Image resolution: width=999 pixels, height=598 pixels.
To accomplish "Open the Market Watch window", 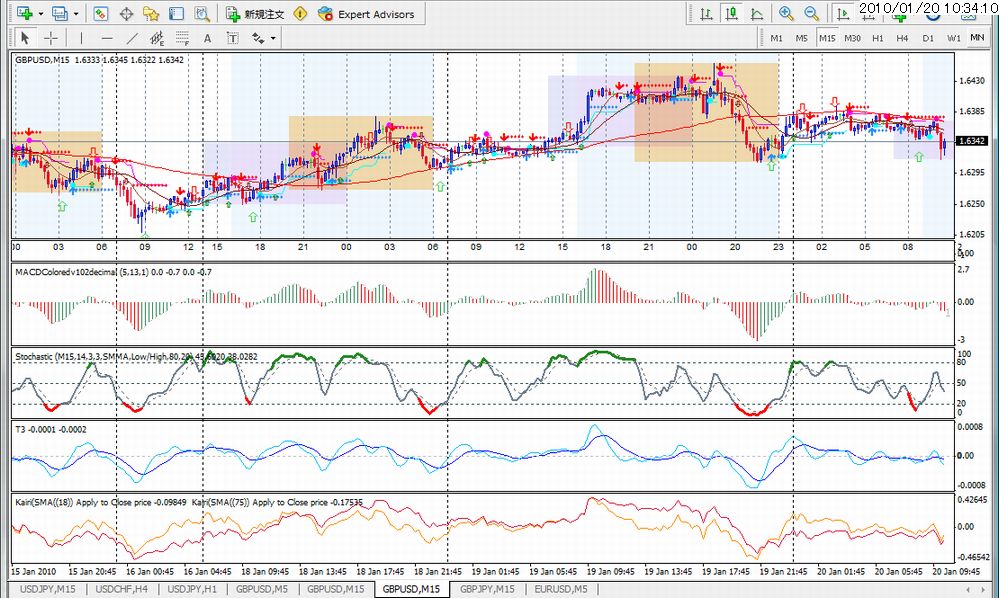I will tap(101, 13).
